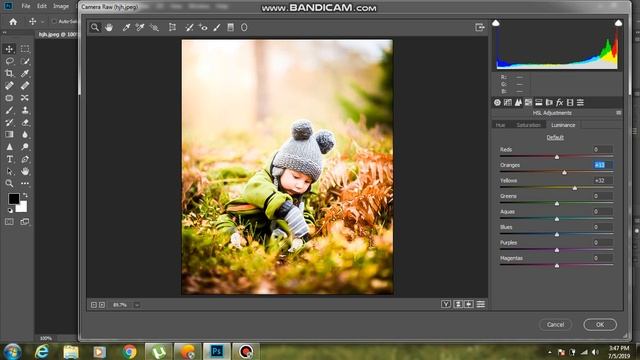
Task: Switch to the Saturation tab
Action: click(528, 125)
